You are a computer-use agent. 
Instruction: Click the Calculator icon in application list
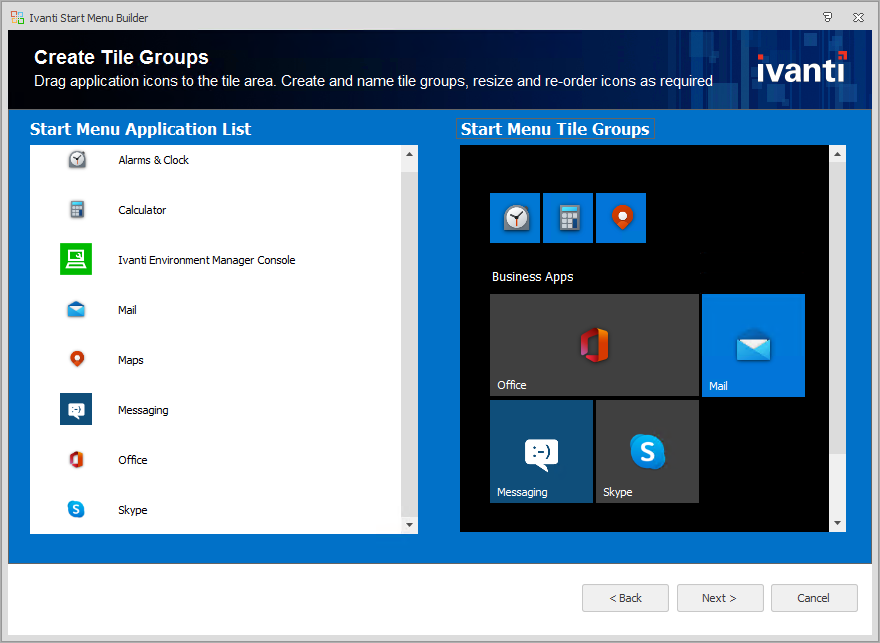point(77,210)
